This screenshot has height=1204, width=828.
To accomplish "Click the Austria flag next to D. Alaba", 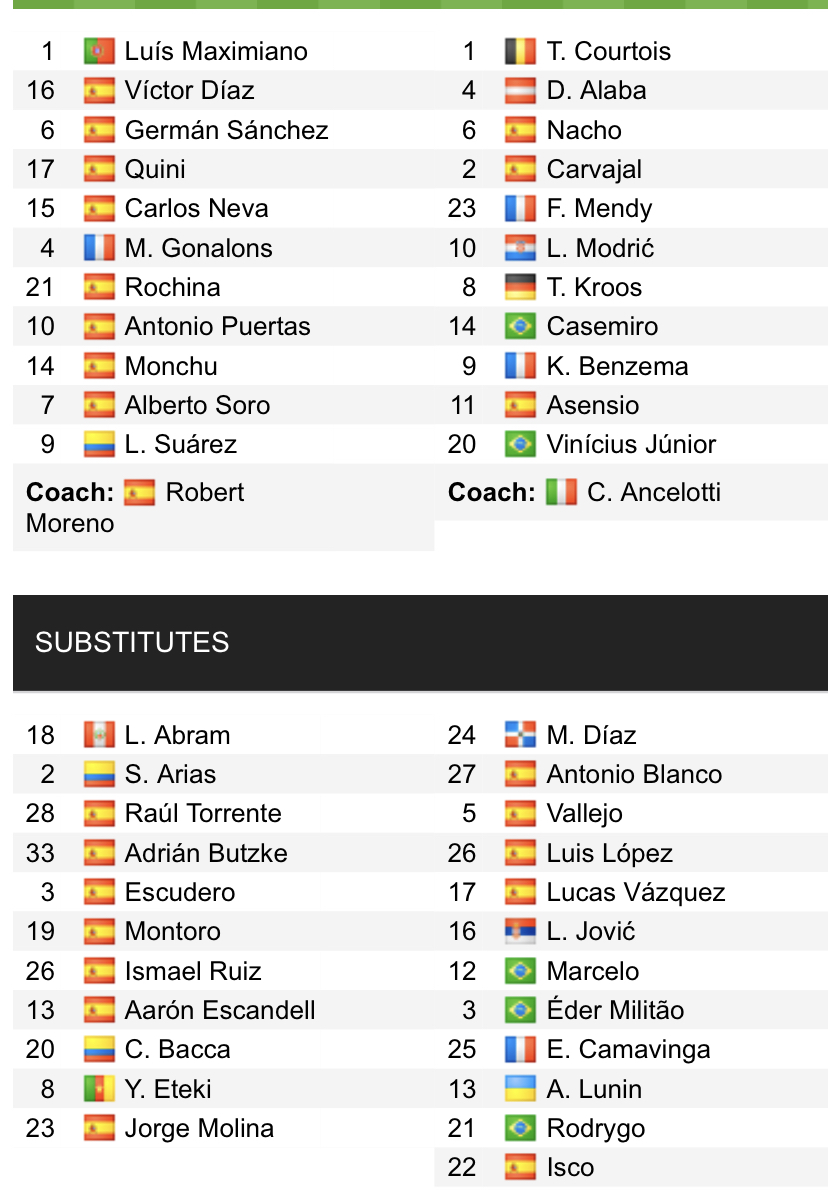I will click(x=521, y=90).
